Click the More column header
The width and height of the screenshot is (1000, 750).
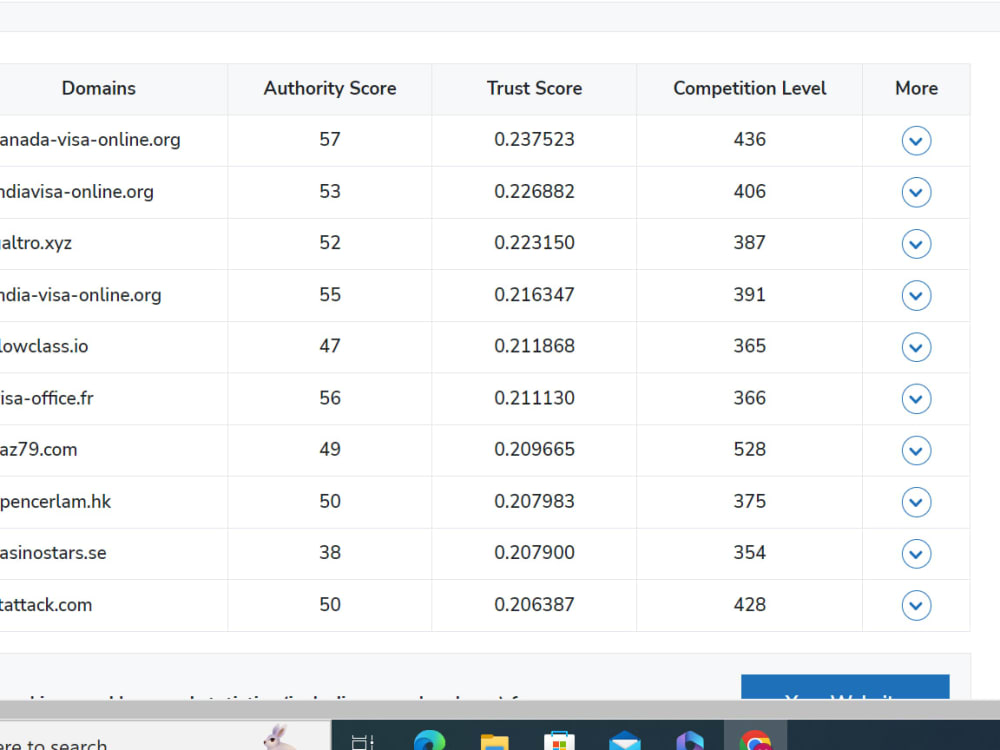click(x=916, y=89)
